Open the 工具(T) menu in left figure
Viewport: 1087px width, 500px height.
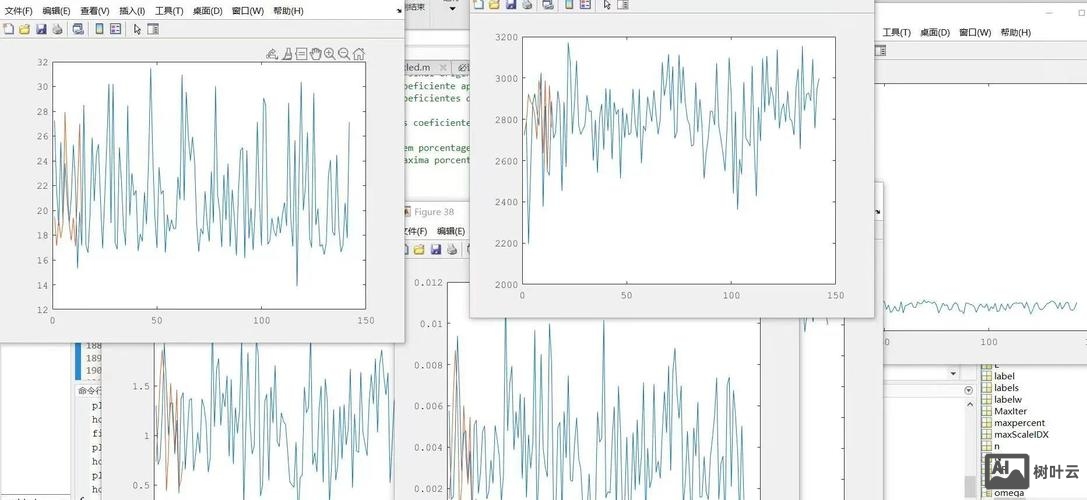pos(168,11)
